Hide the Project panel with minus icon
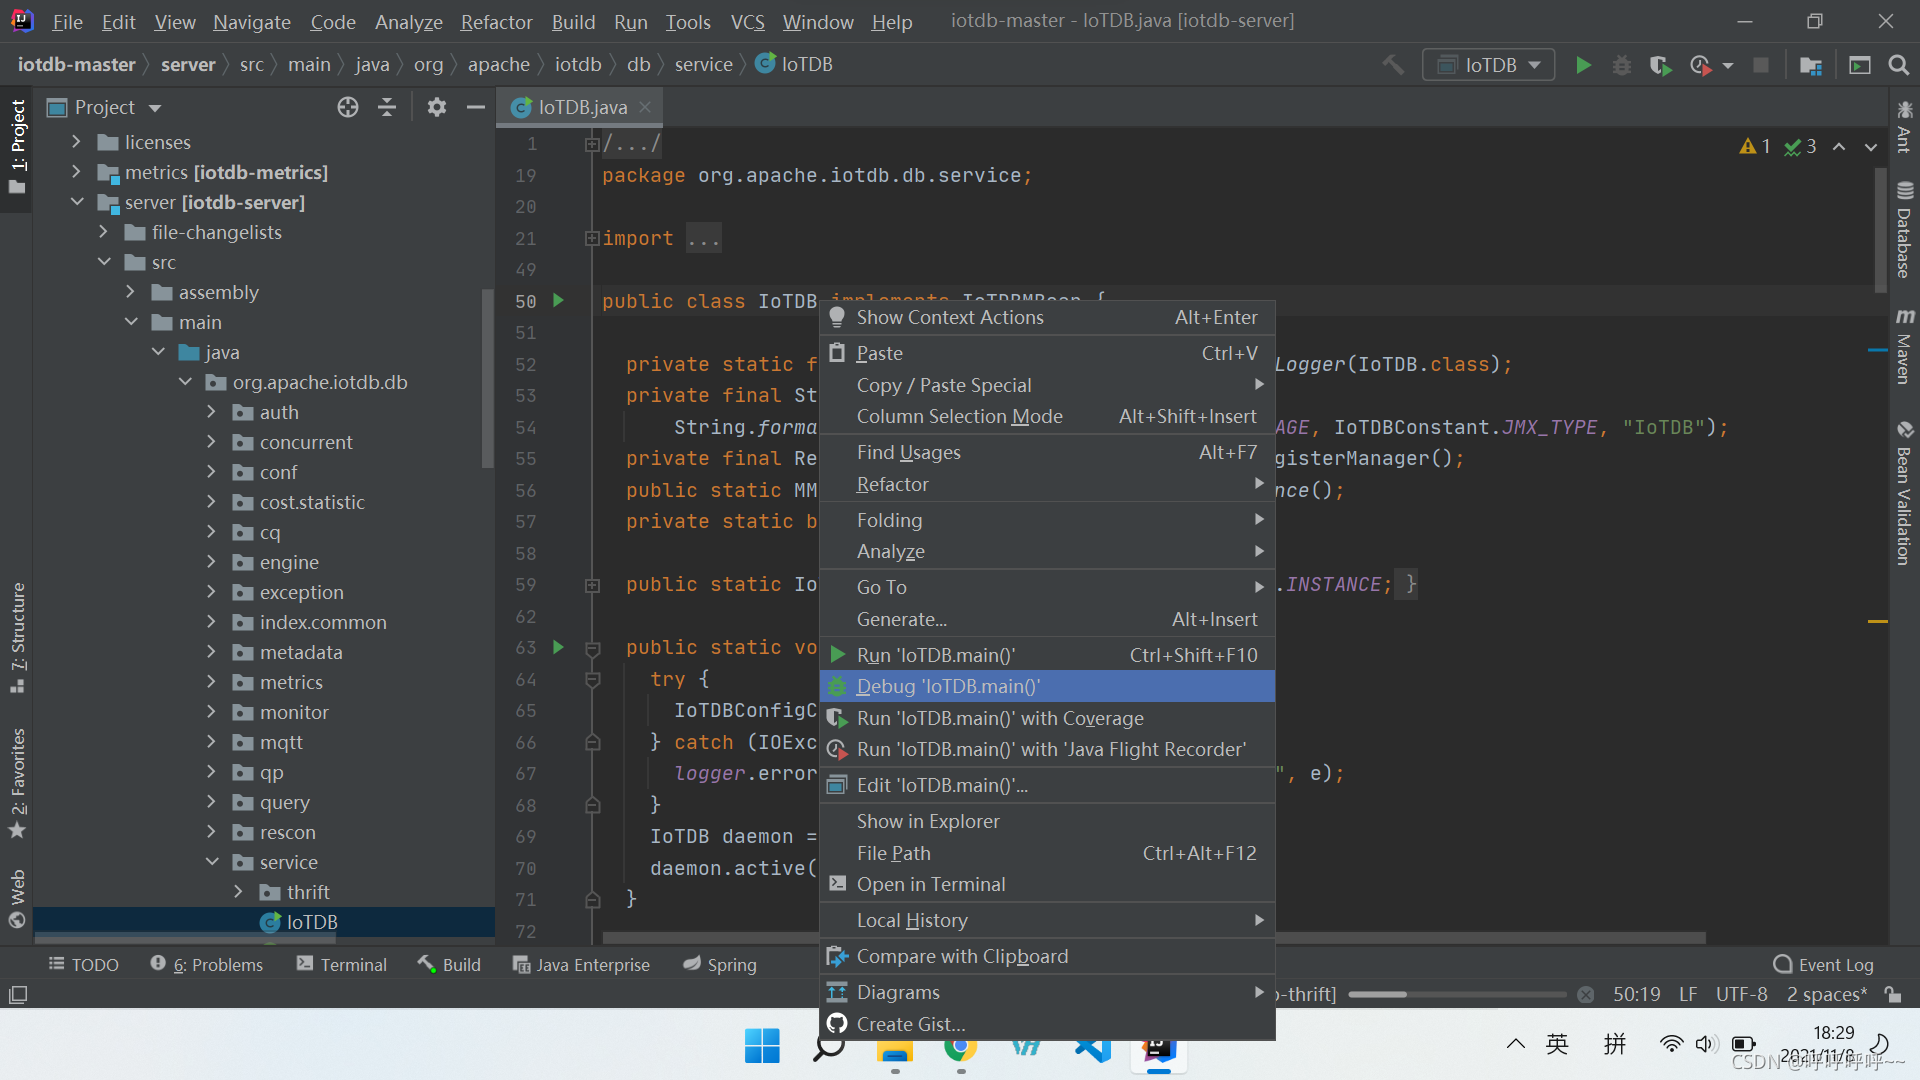The width and height of the screenshot is (1920, 1080). pyautogui.click(x=476, y=107)
